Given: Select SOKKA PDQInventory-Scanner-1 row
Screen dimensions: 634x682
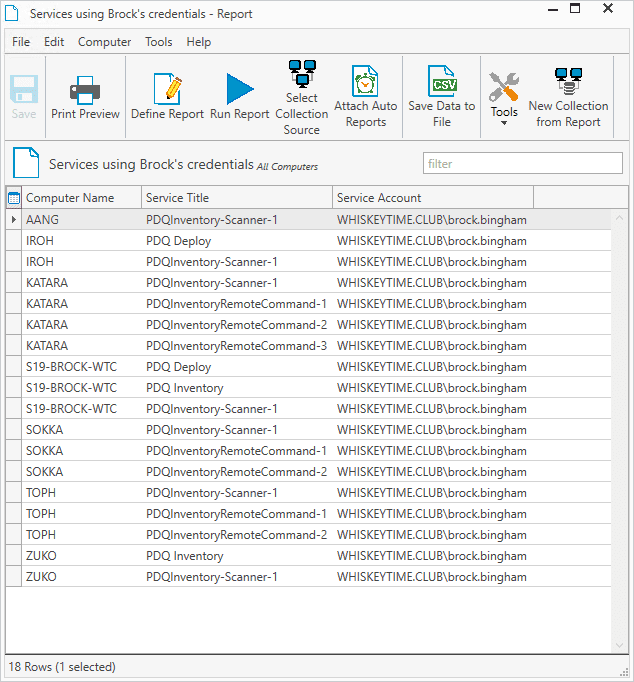Looking at the screenshot, I should [308, 430].
